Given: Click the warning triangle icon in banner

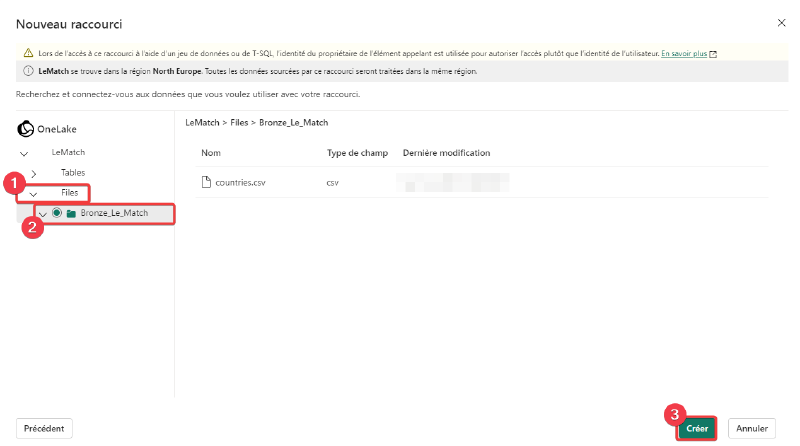Looking at the screenshot, I should [29, 53].
